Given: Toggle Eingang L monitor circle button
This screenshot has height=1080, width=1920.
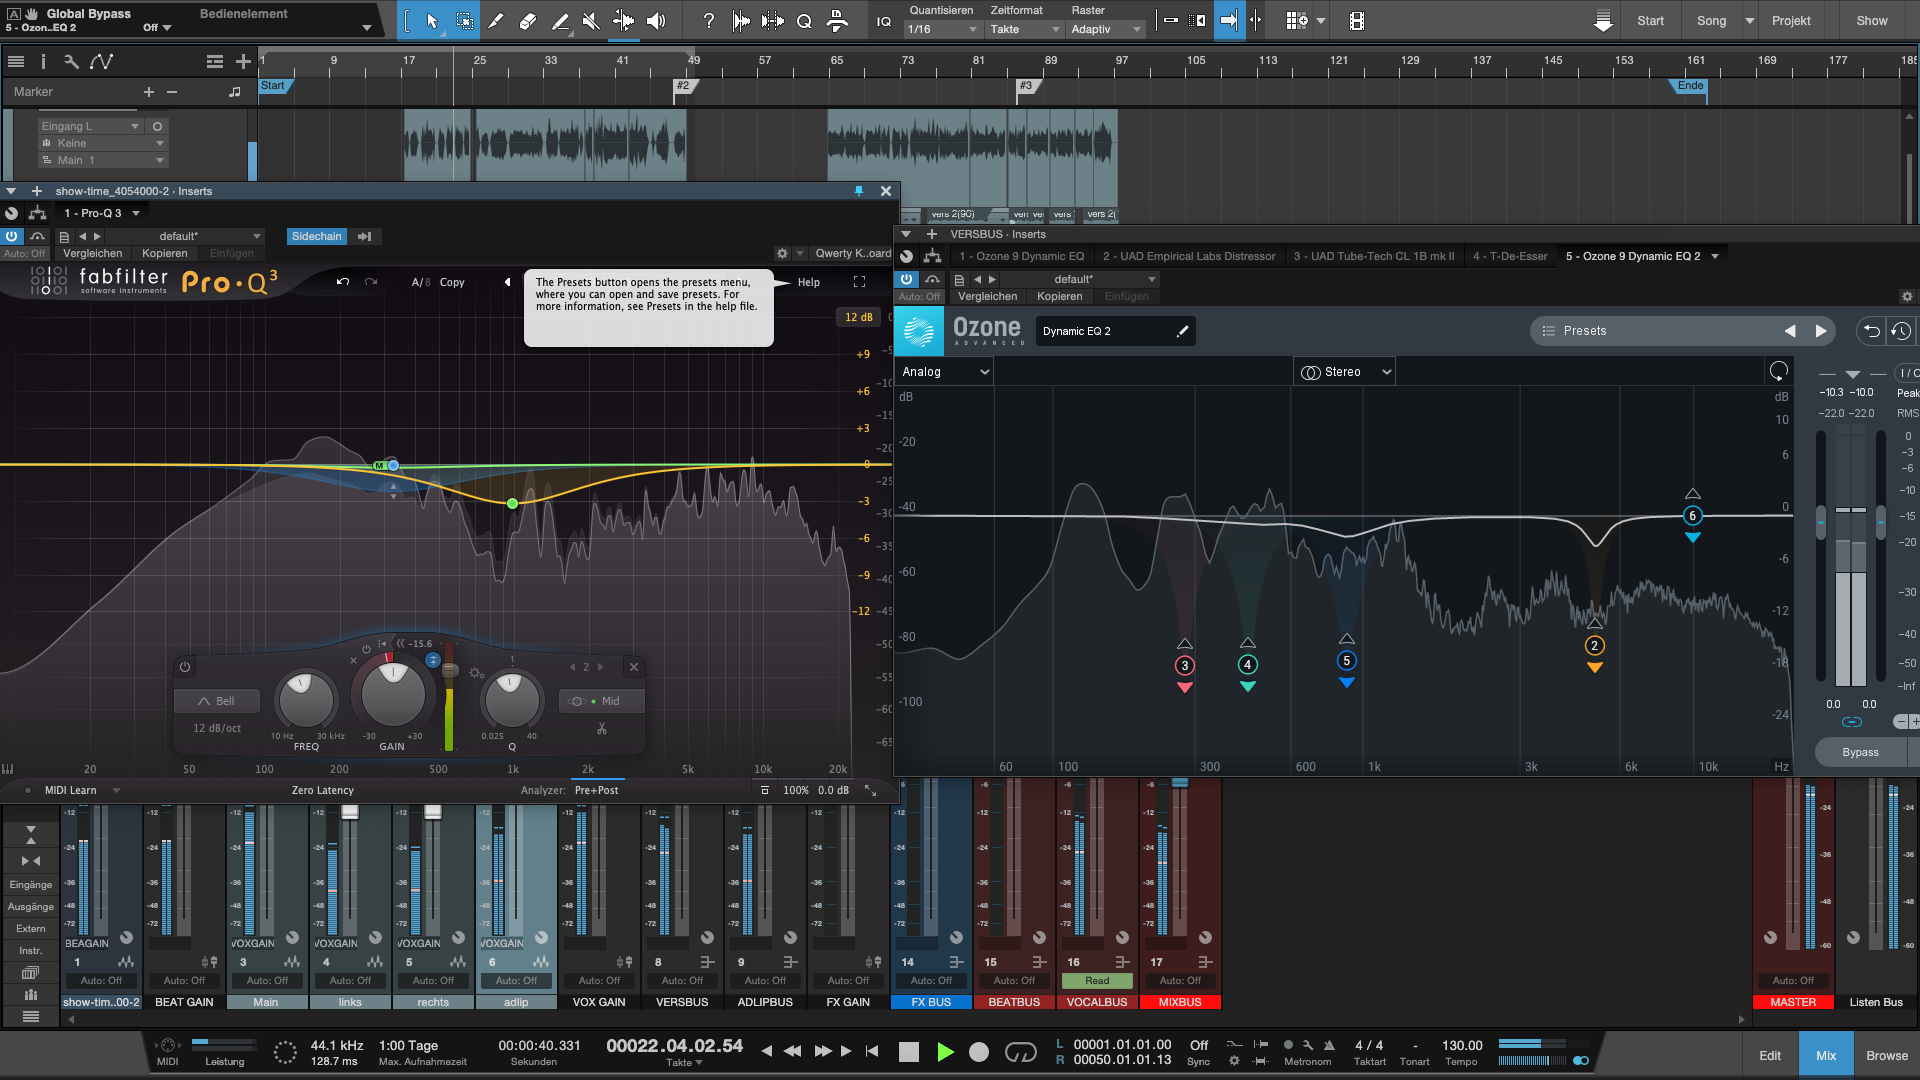Looking at the screenshot, I should [157, 127].
